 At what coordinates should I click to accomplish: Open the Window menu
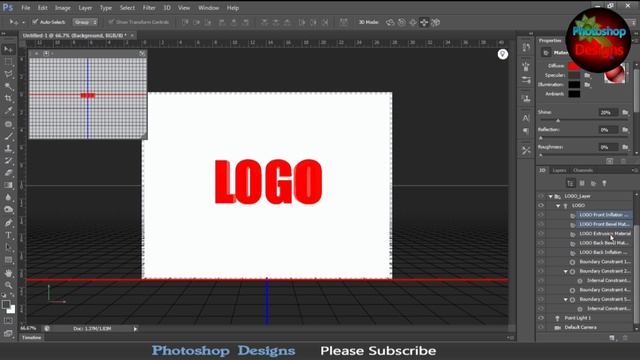click(x=208, y=8)
